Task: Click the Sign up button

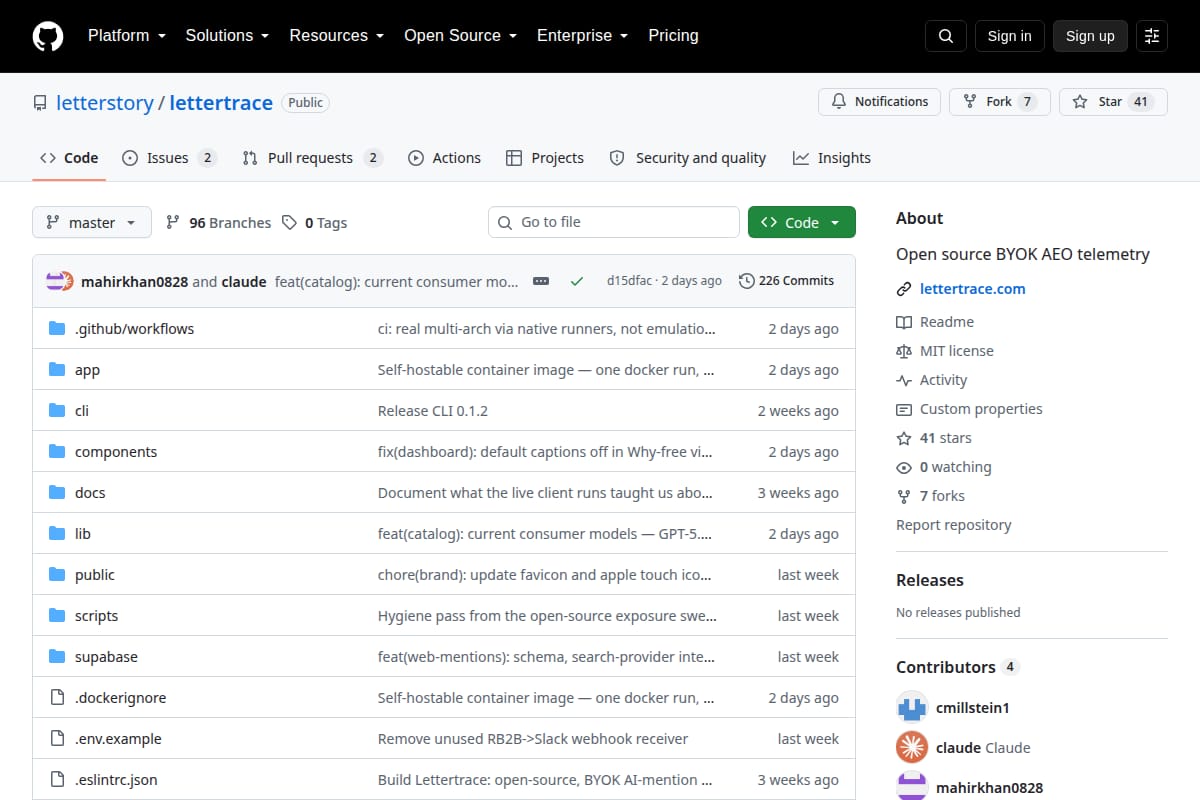Action: click(1090, 36)
